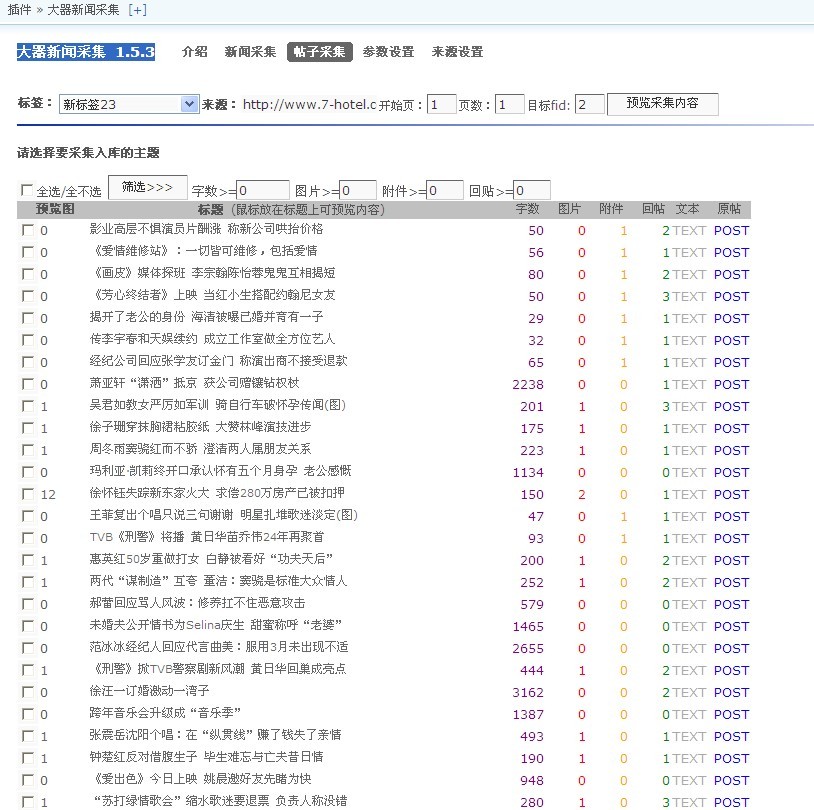
Task: Check the row 跨年音乐会升级成“音乐季”
Action: click(28, 714)
